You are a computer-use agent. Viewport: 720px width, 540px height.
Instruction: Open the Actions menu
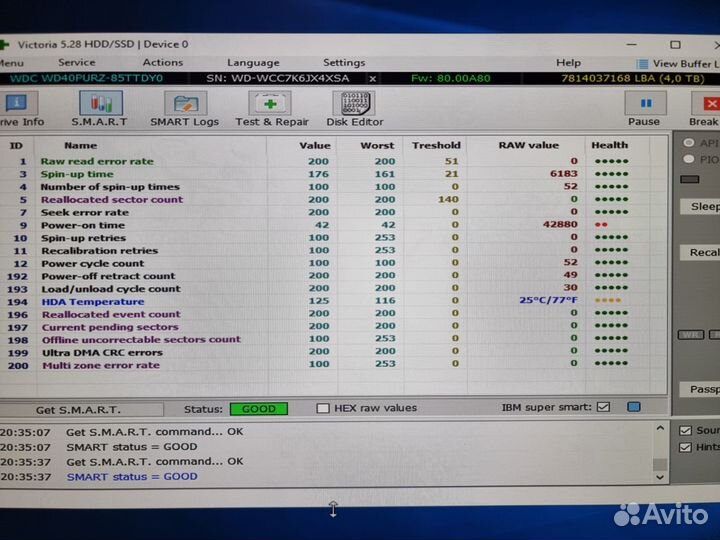(163, 62)
